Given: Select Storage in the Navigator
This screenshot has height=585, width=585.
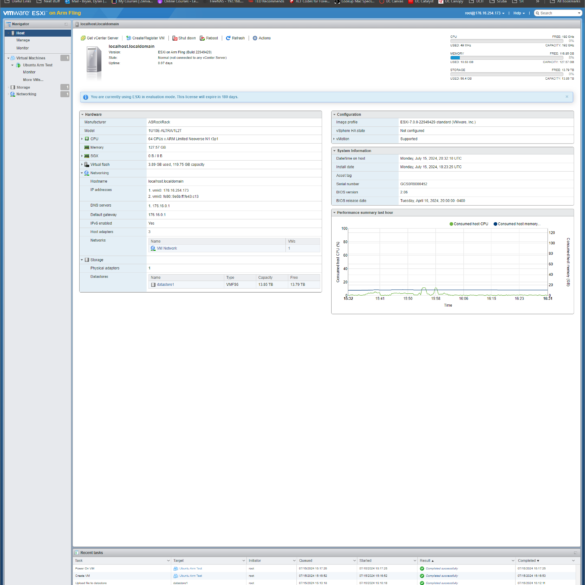Looking at the screenshot, I should 23,87.
